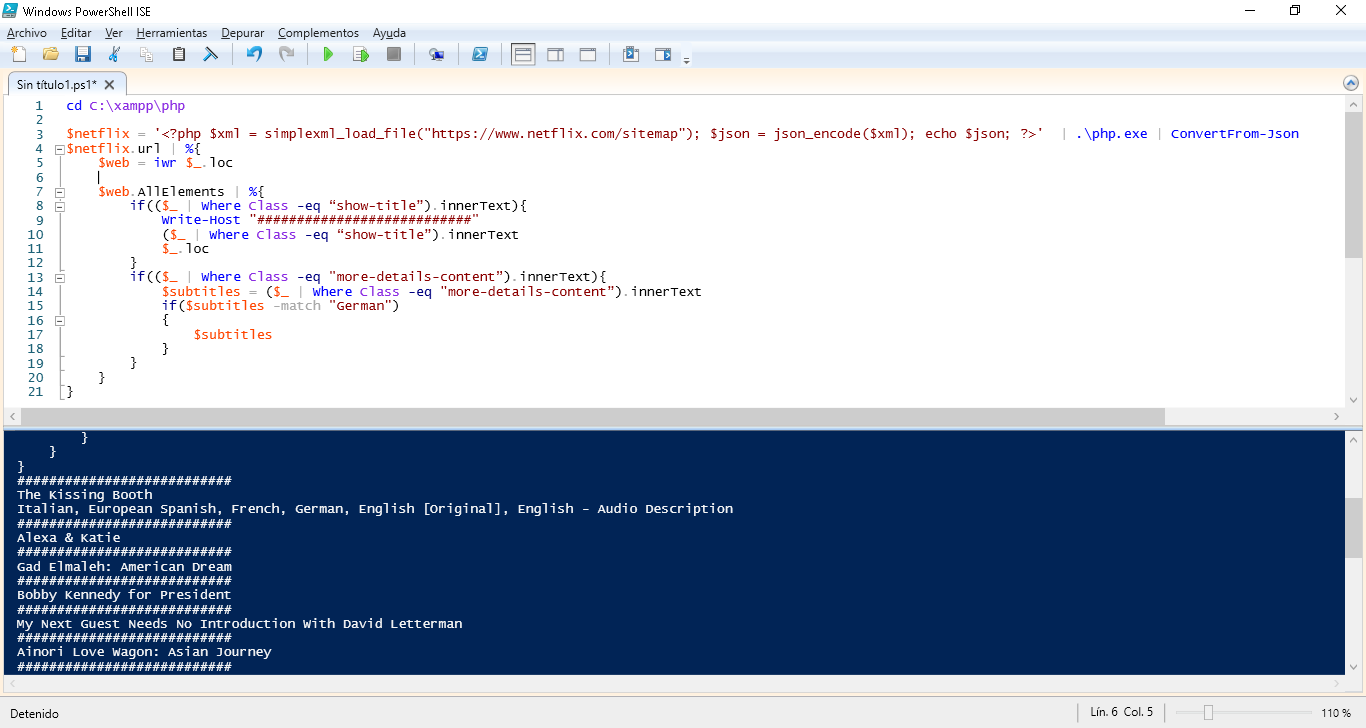
Task: Run the script with the green play icon
Action: tap(328, 54)
